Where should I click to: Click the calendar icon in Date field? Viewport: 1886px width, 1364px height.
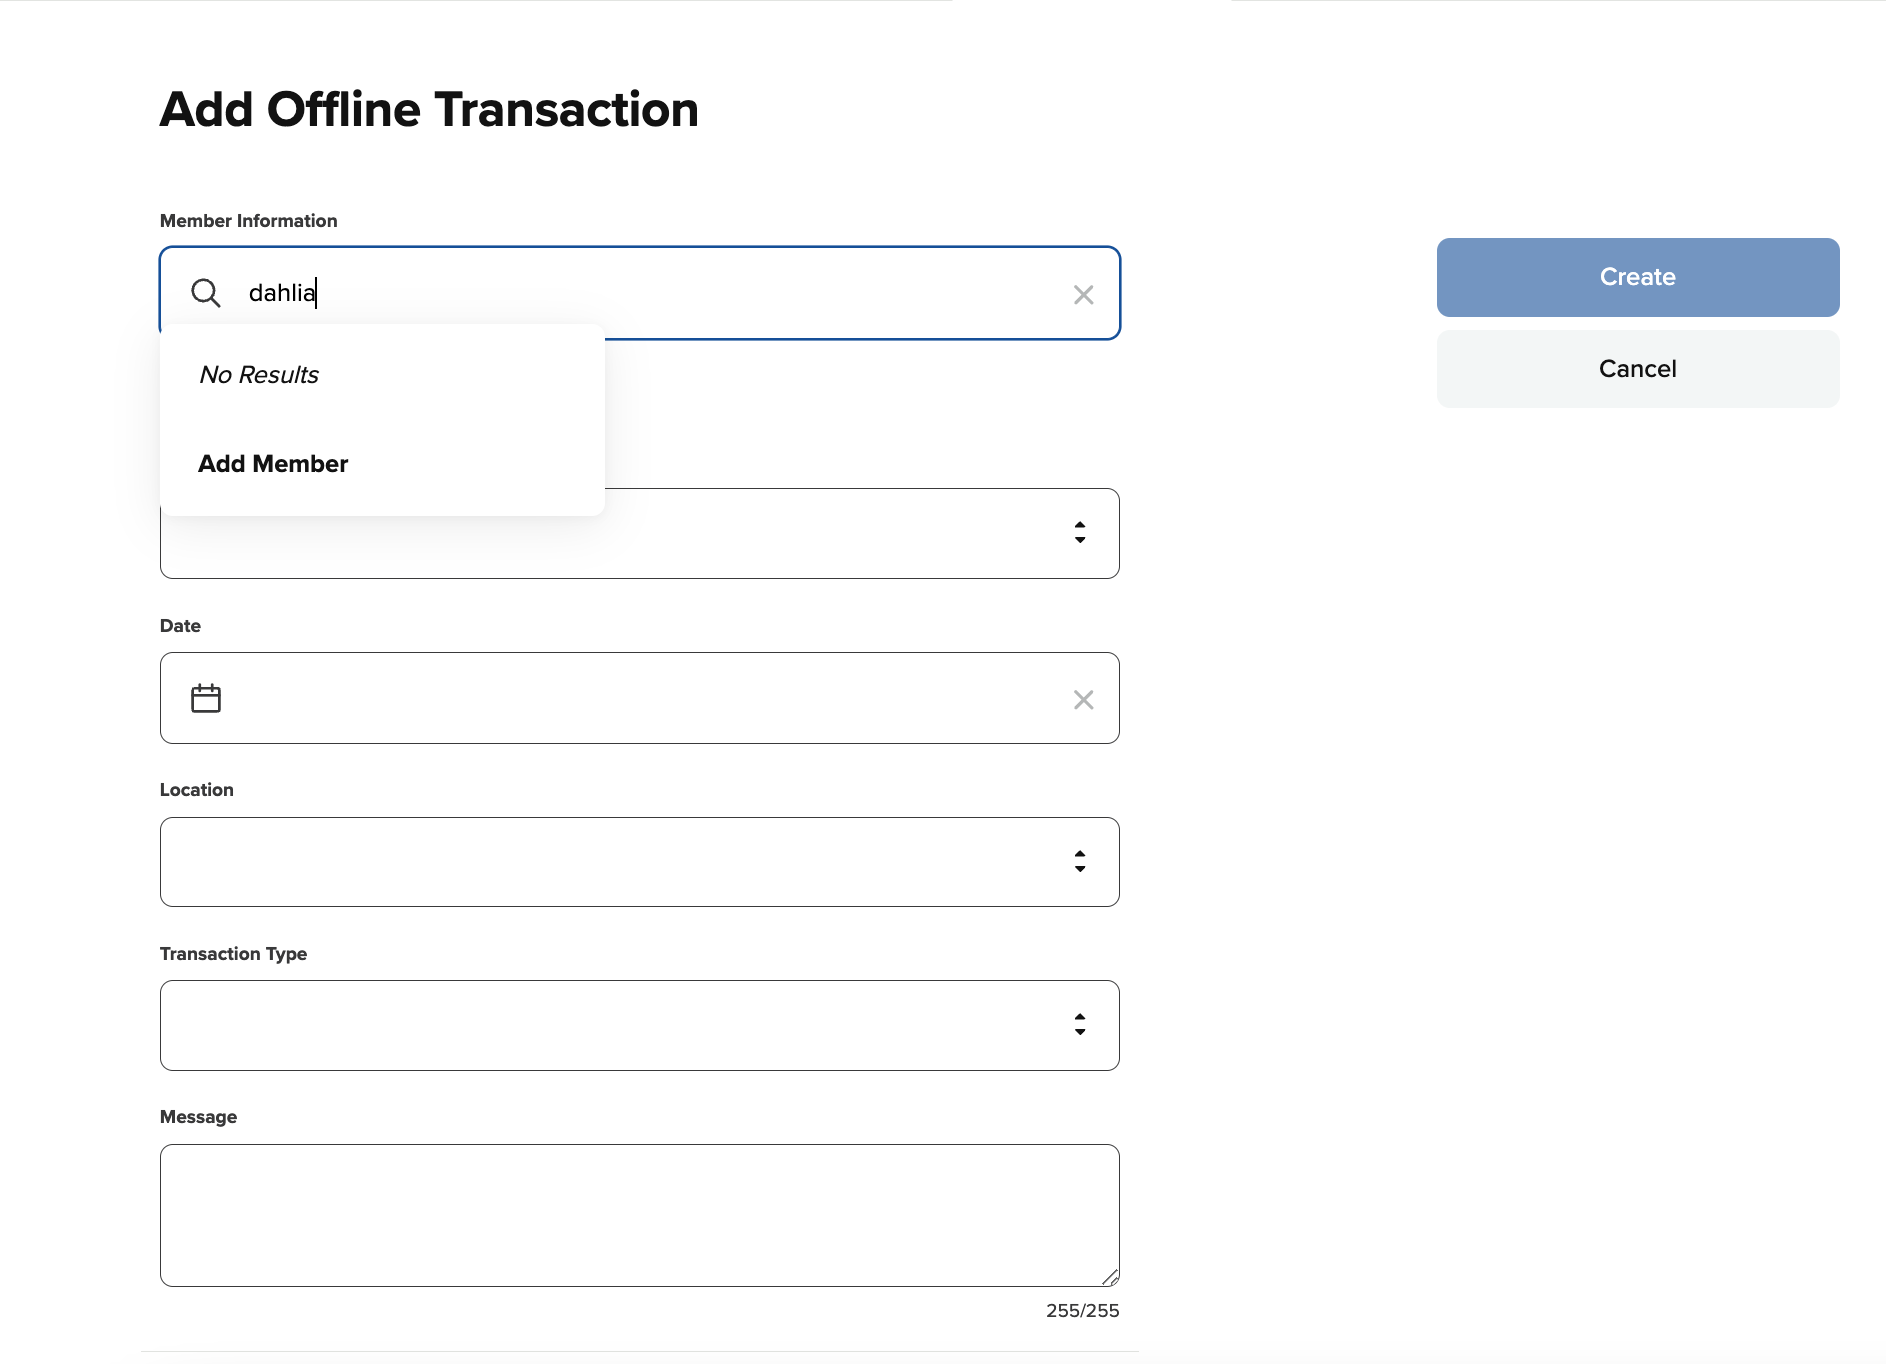point(206,698)
